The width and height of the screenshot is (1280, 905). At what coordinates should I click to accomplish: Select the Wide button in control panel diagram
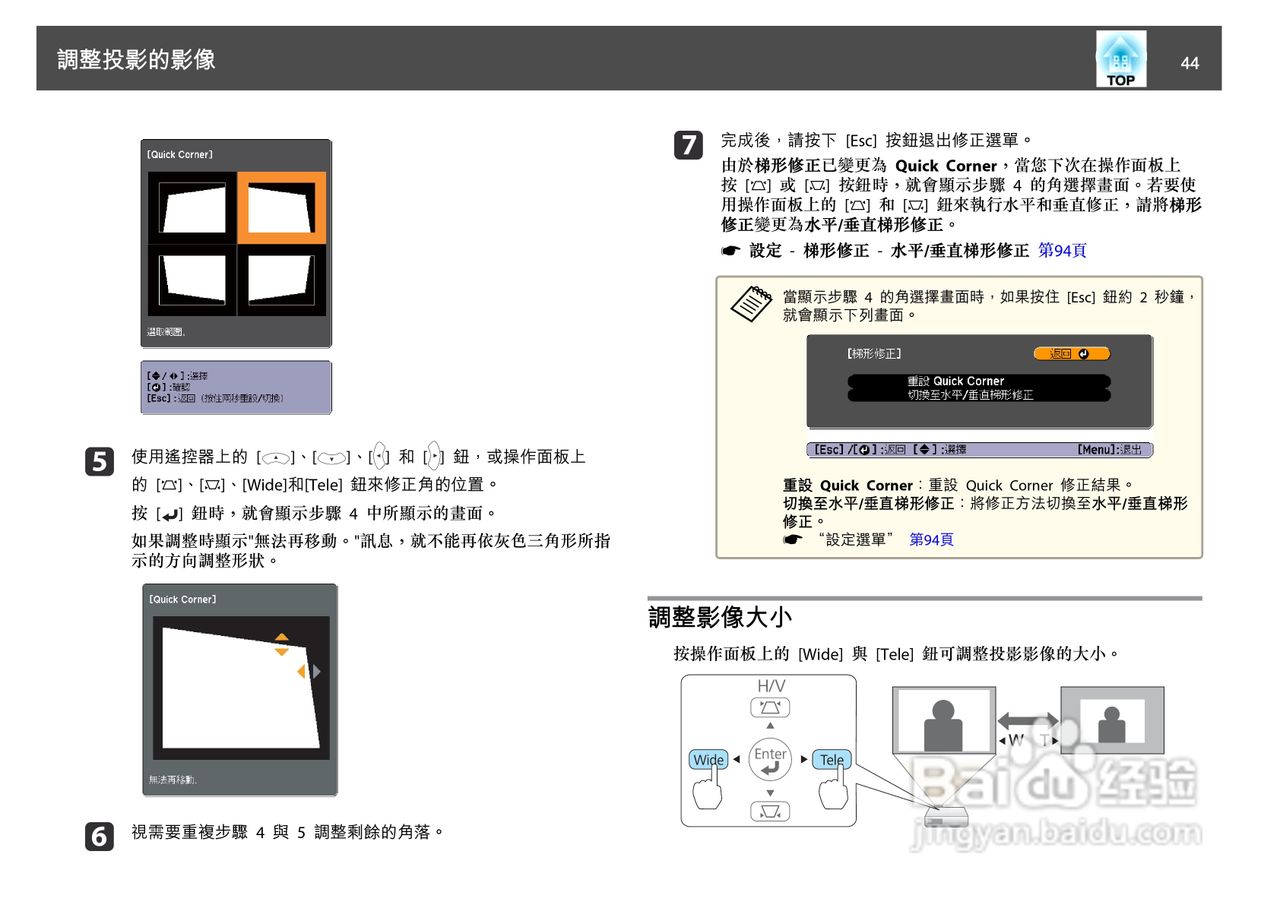[x=708, y=760]
